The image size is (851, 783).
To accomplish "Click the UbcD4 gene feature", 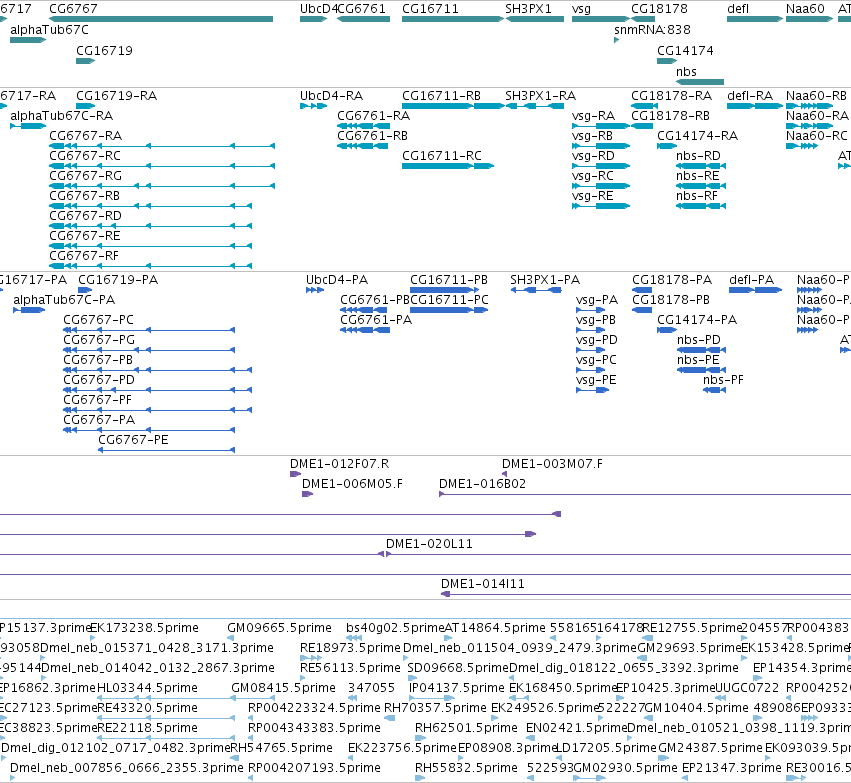I will pos(314,19).
